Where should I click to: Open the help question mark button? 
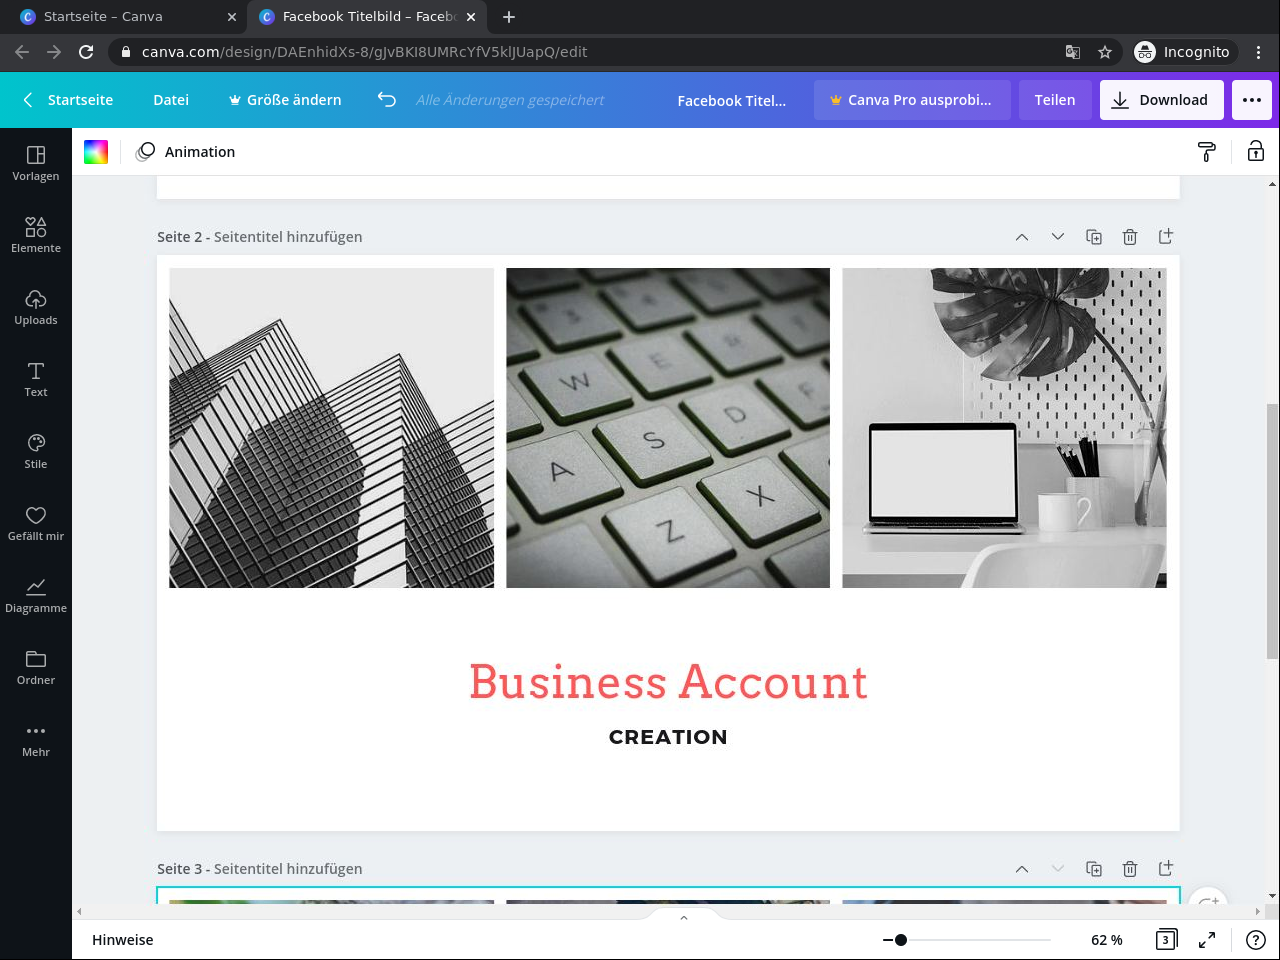pyautogui.click(x=1256, y=940)
